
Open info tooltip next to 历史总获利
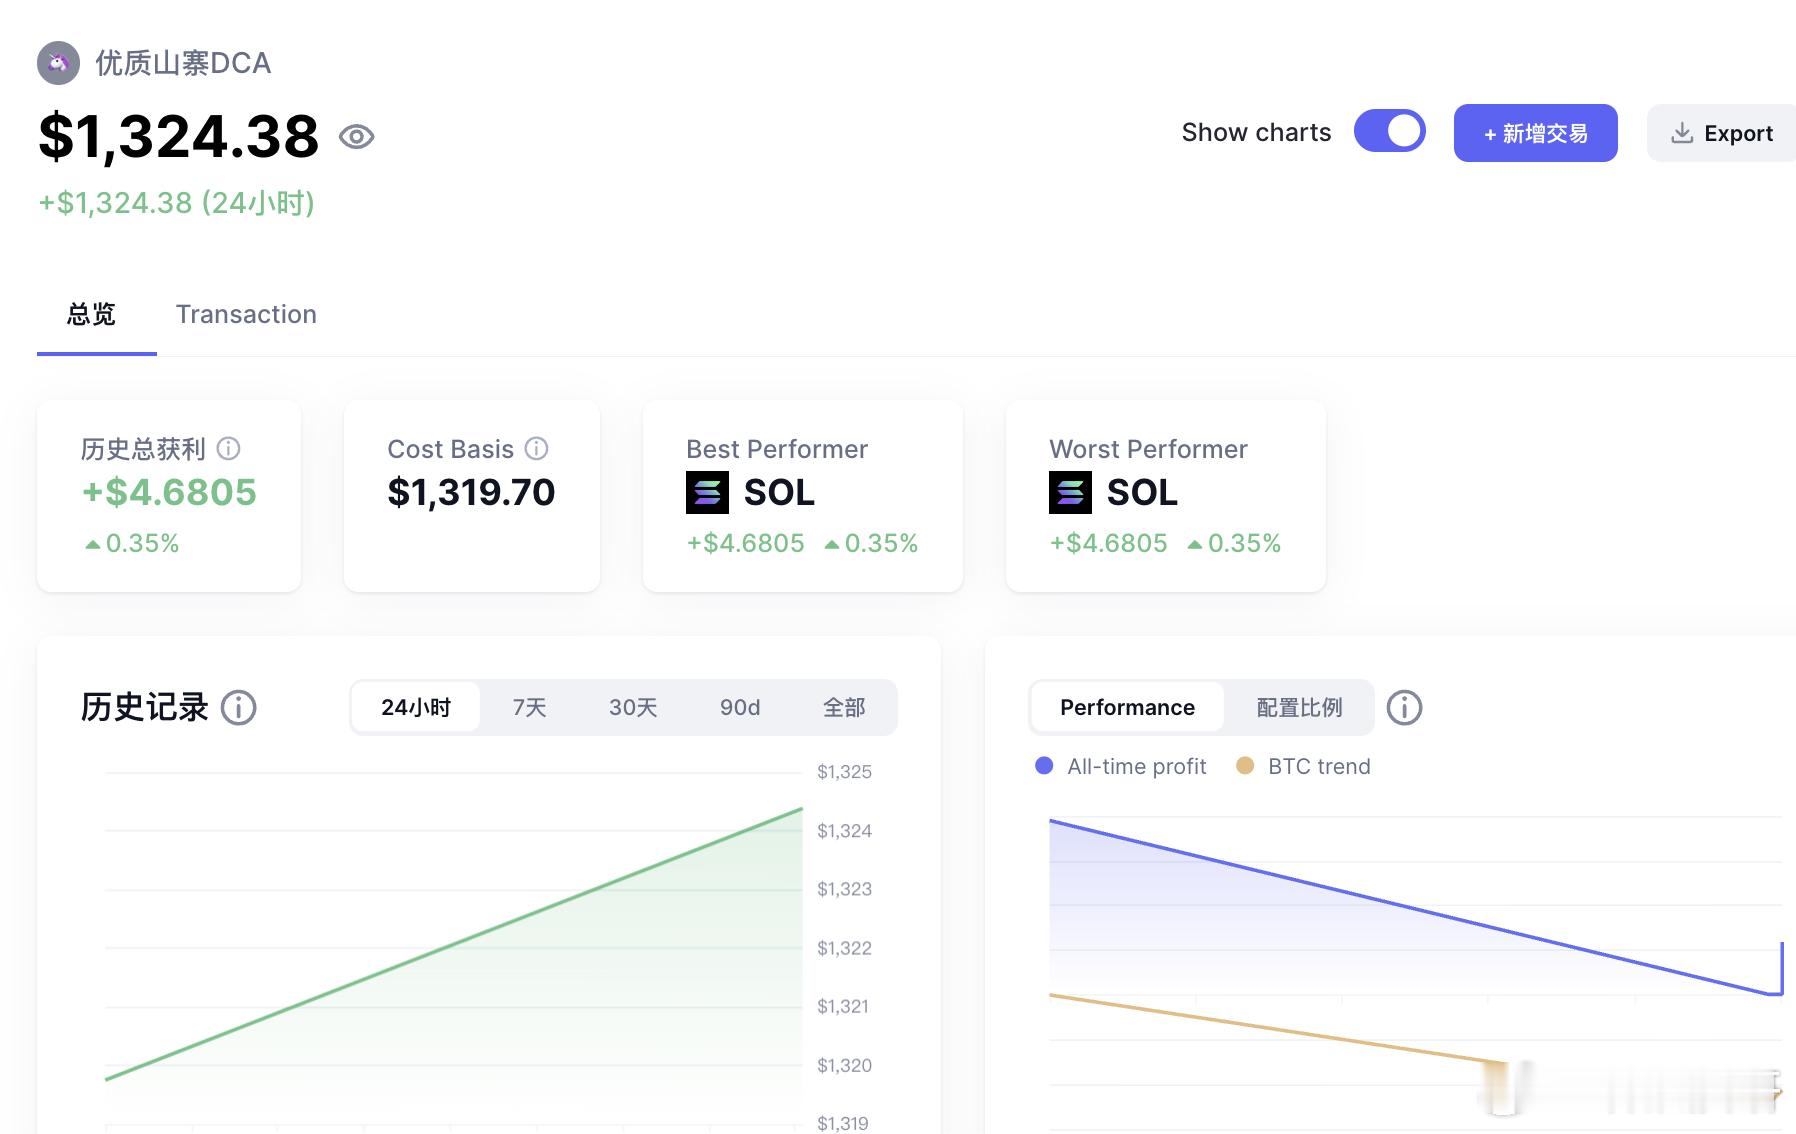[229, 449]
